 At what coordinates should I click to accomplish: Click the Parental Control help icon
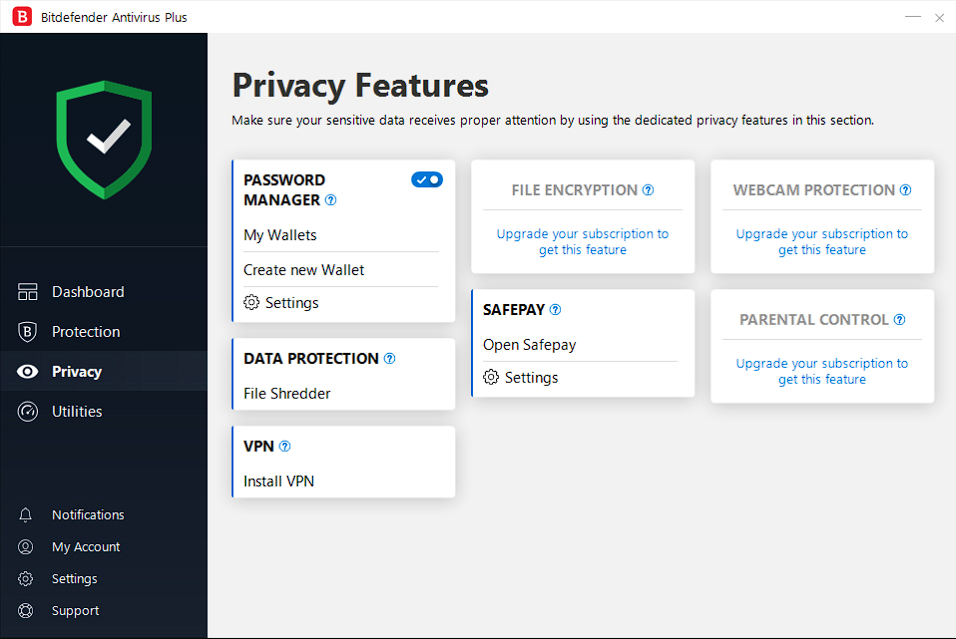coord(900,320)
